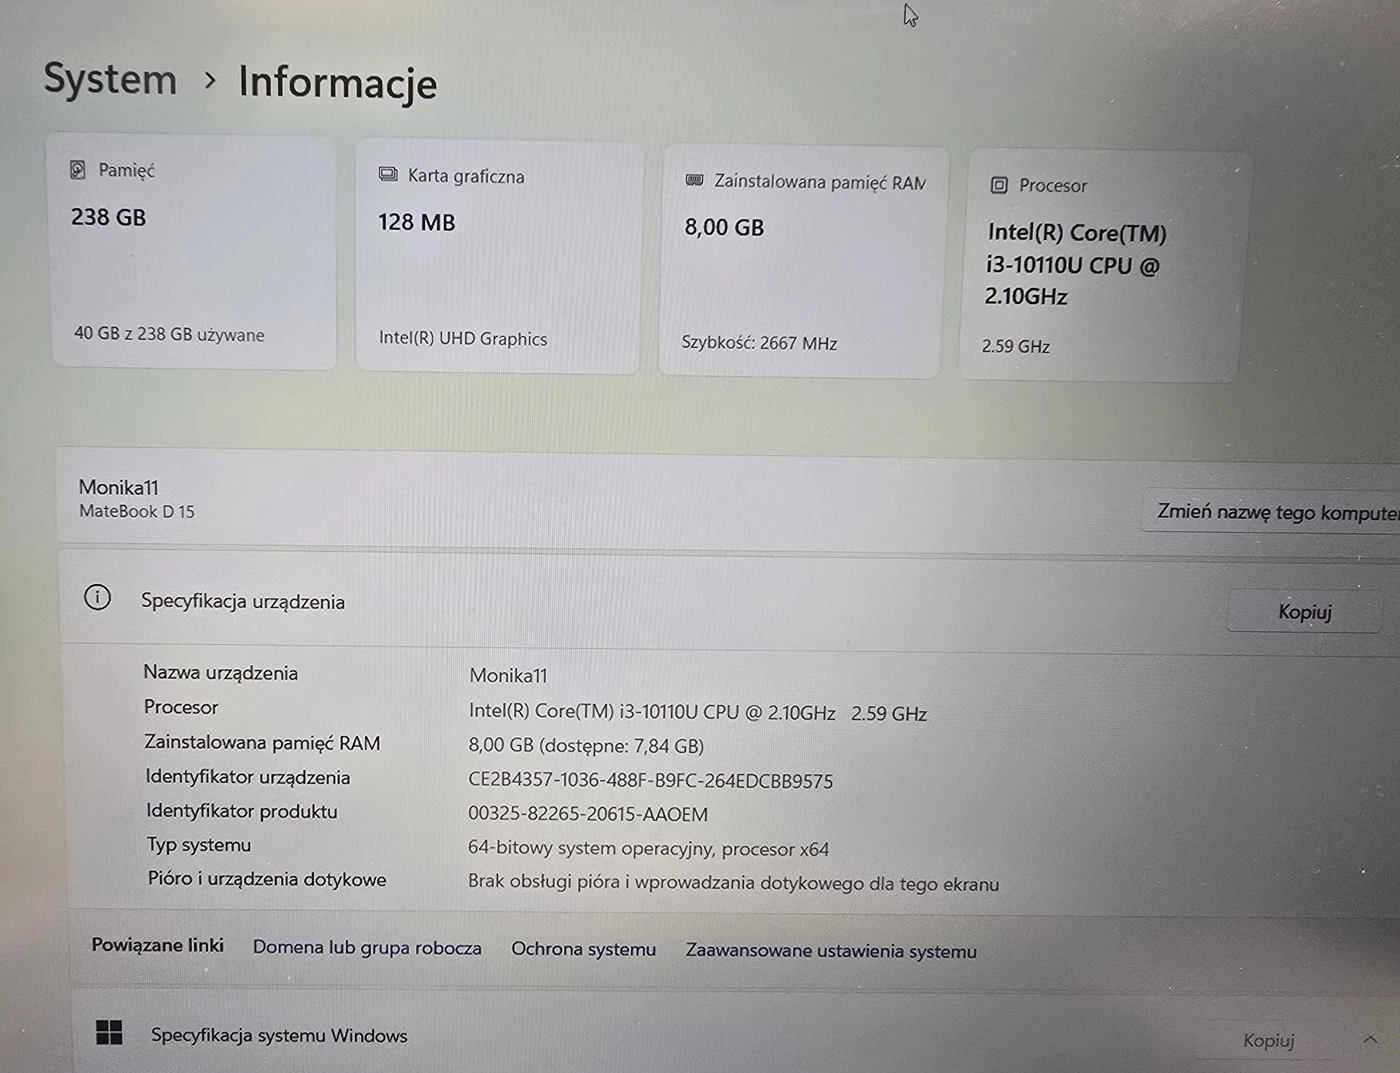
Task: Open Ochrona systemu link
Action: (x=584, y=949)
